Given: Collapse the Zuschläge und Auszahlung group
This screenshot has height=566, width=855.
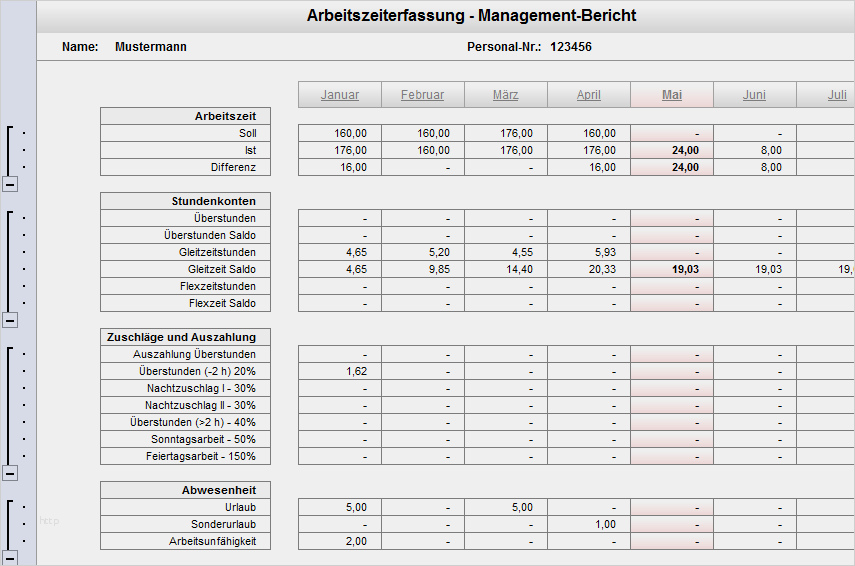Looking at the screenshot, I should (10, 473).
